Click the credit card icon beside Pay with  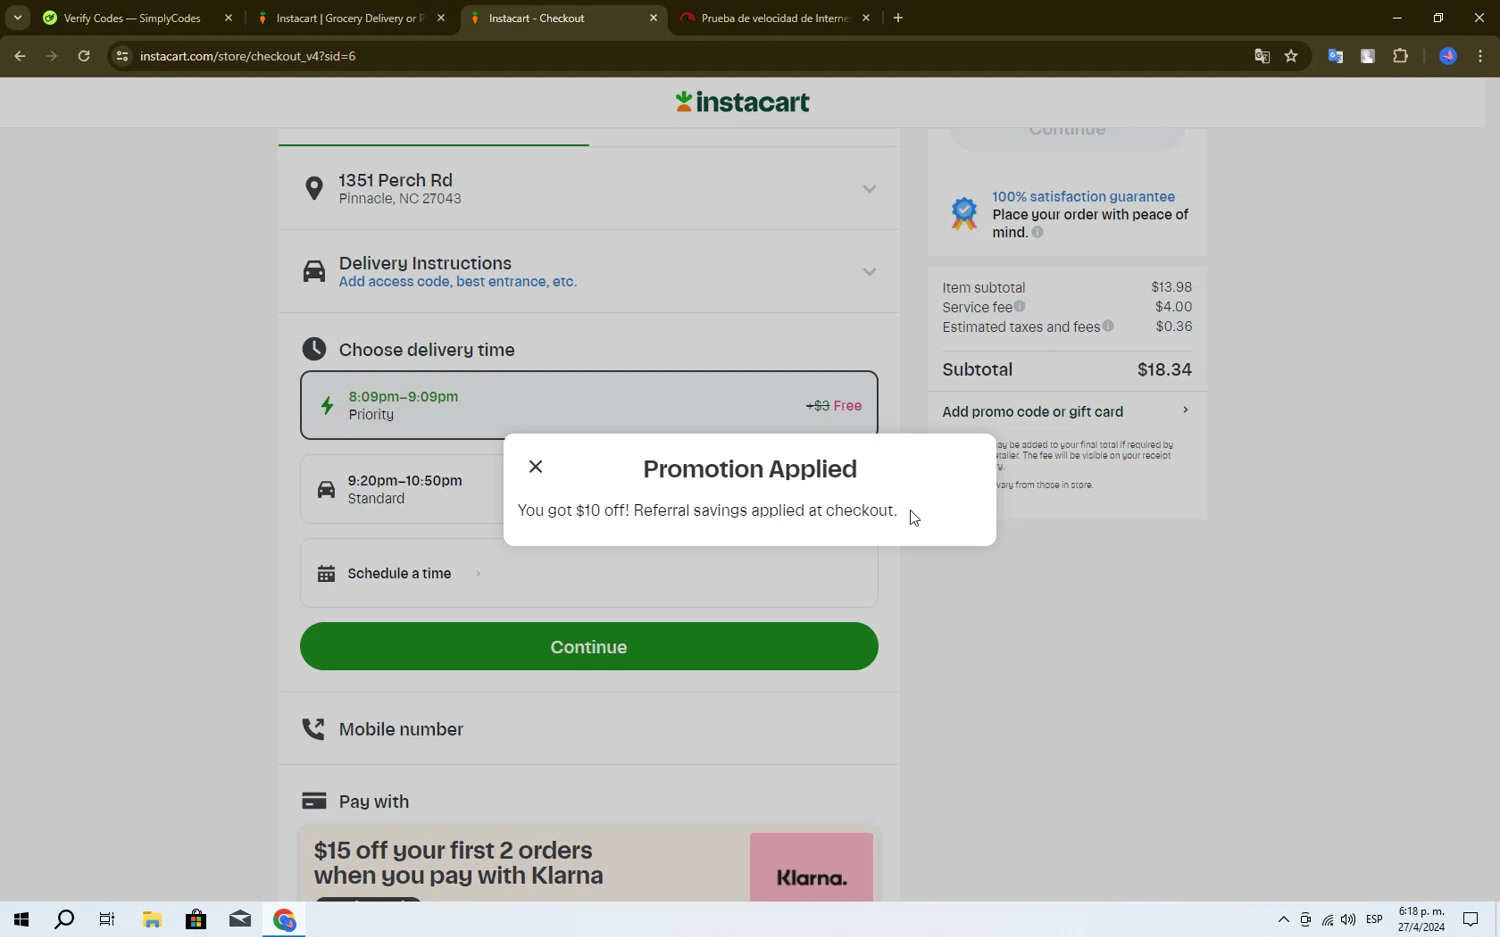(x=314, y=801)
